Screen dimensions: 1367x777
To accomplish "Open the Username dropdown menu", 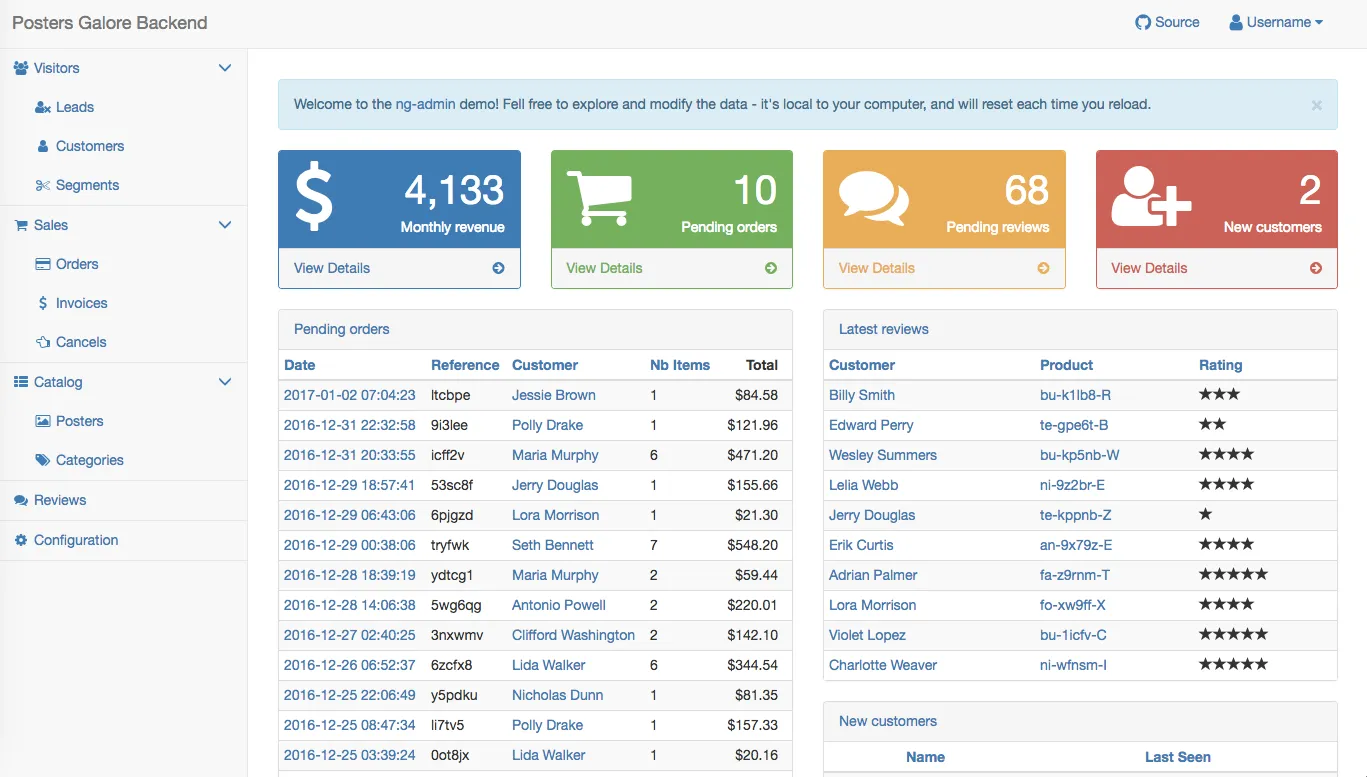I will tap(1276, 22).
